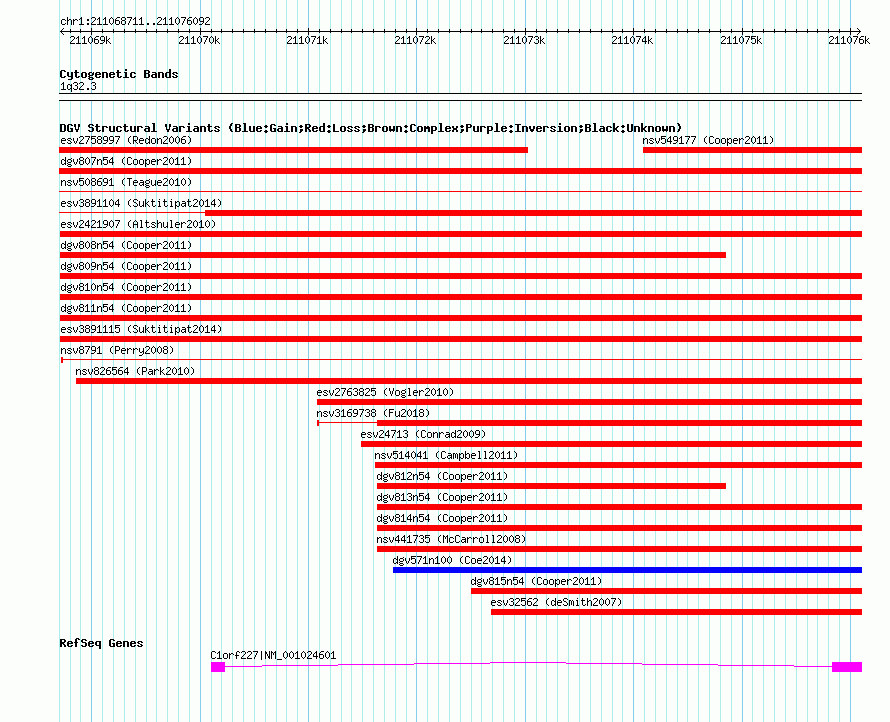Click the thin red line of nsv508691
890x722 pixels.
tap(460, 192)
